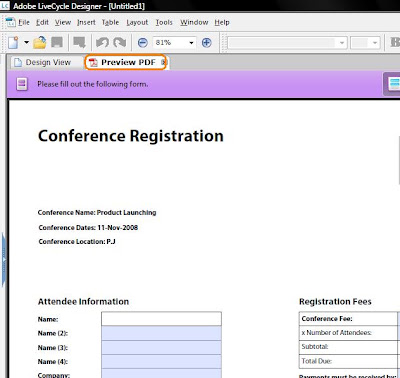Select the Preview PDF tab
This screenshot has height=378, width=400.
125,62
